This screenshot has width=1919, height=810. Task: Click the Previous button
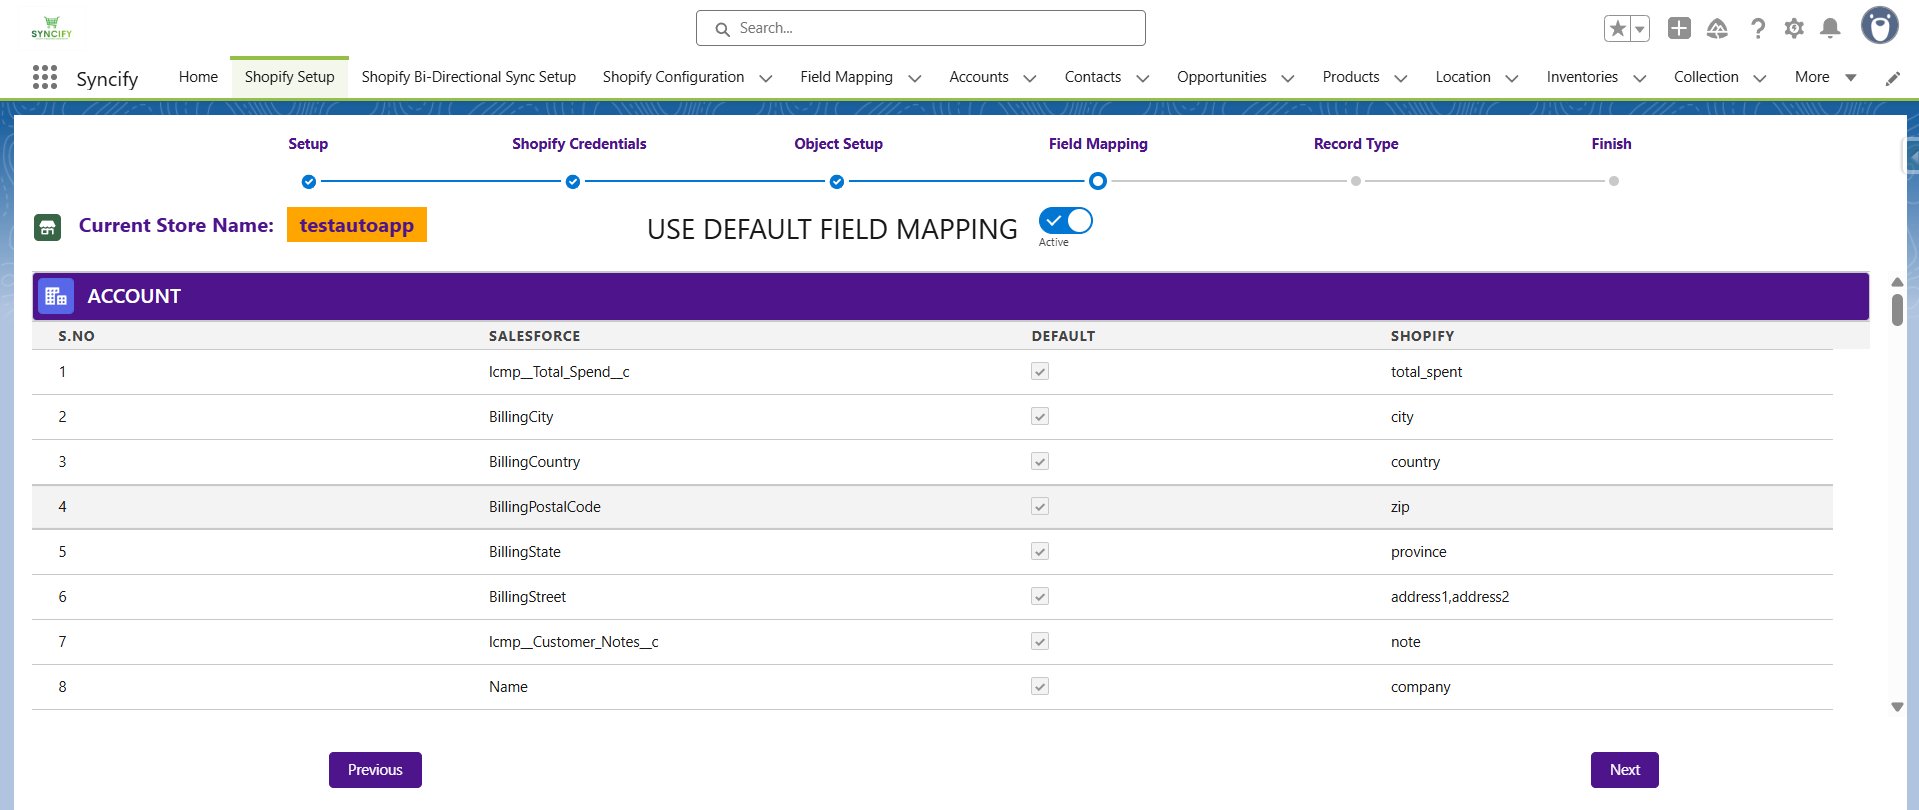pos(375,770)
